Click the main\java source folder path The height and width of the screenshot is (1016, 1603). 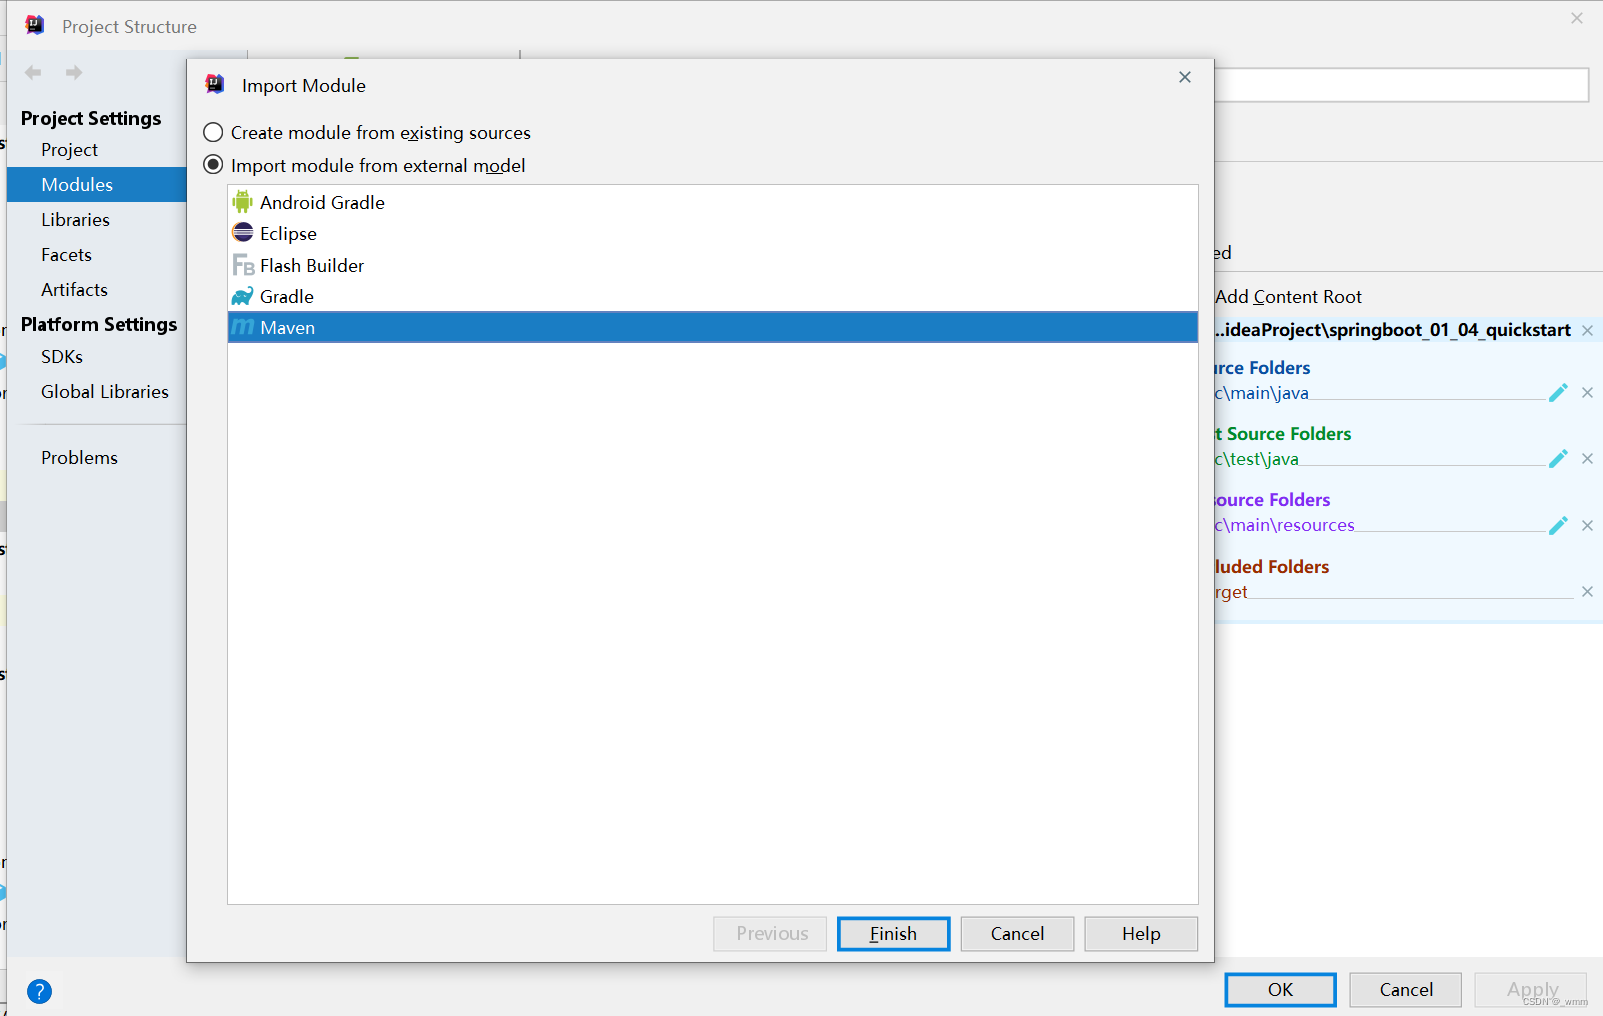click(1262, 393)
